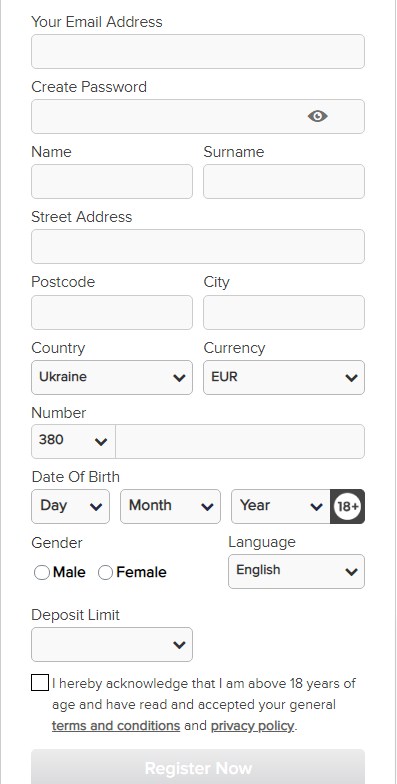Open the Language dropdown showing English
The image size is (397, 784).
point(296,572)
